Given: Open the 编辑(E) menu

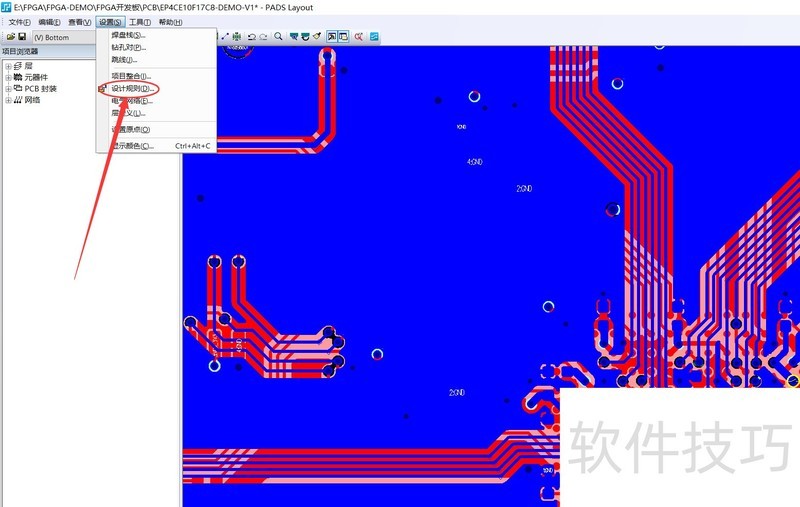Looking at the screenshot, I should tap(49, 22).
